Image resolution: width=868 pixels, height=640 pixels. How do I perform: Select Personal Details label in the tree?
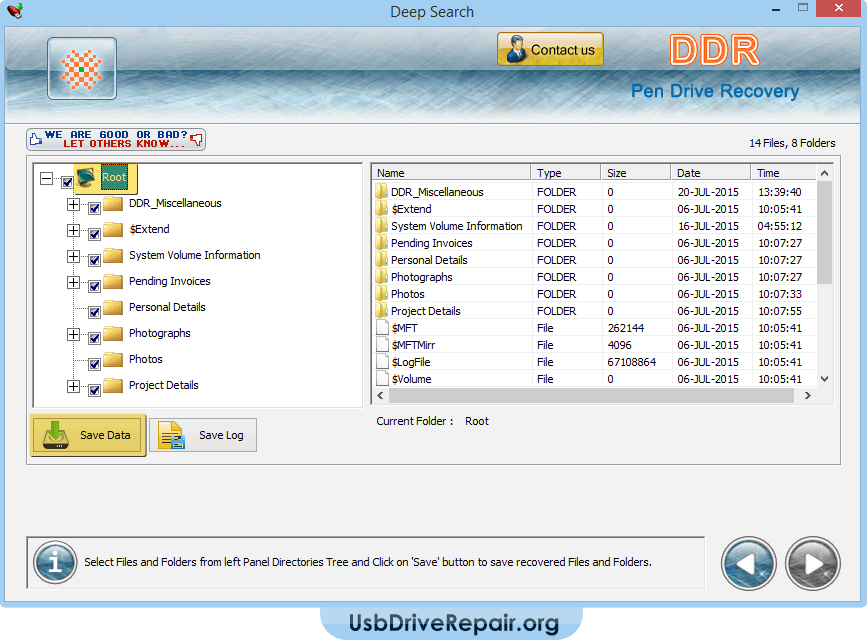167,307
